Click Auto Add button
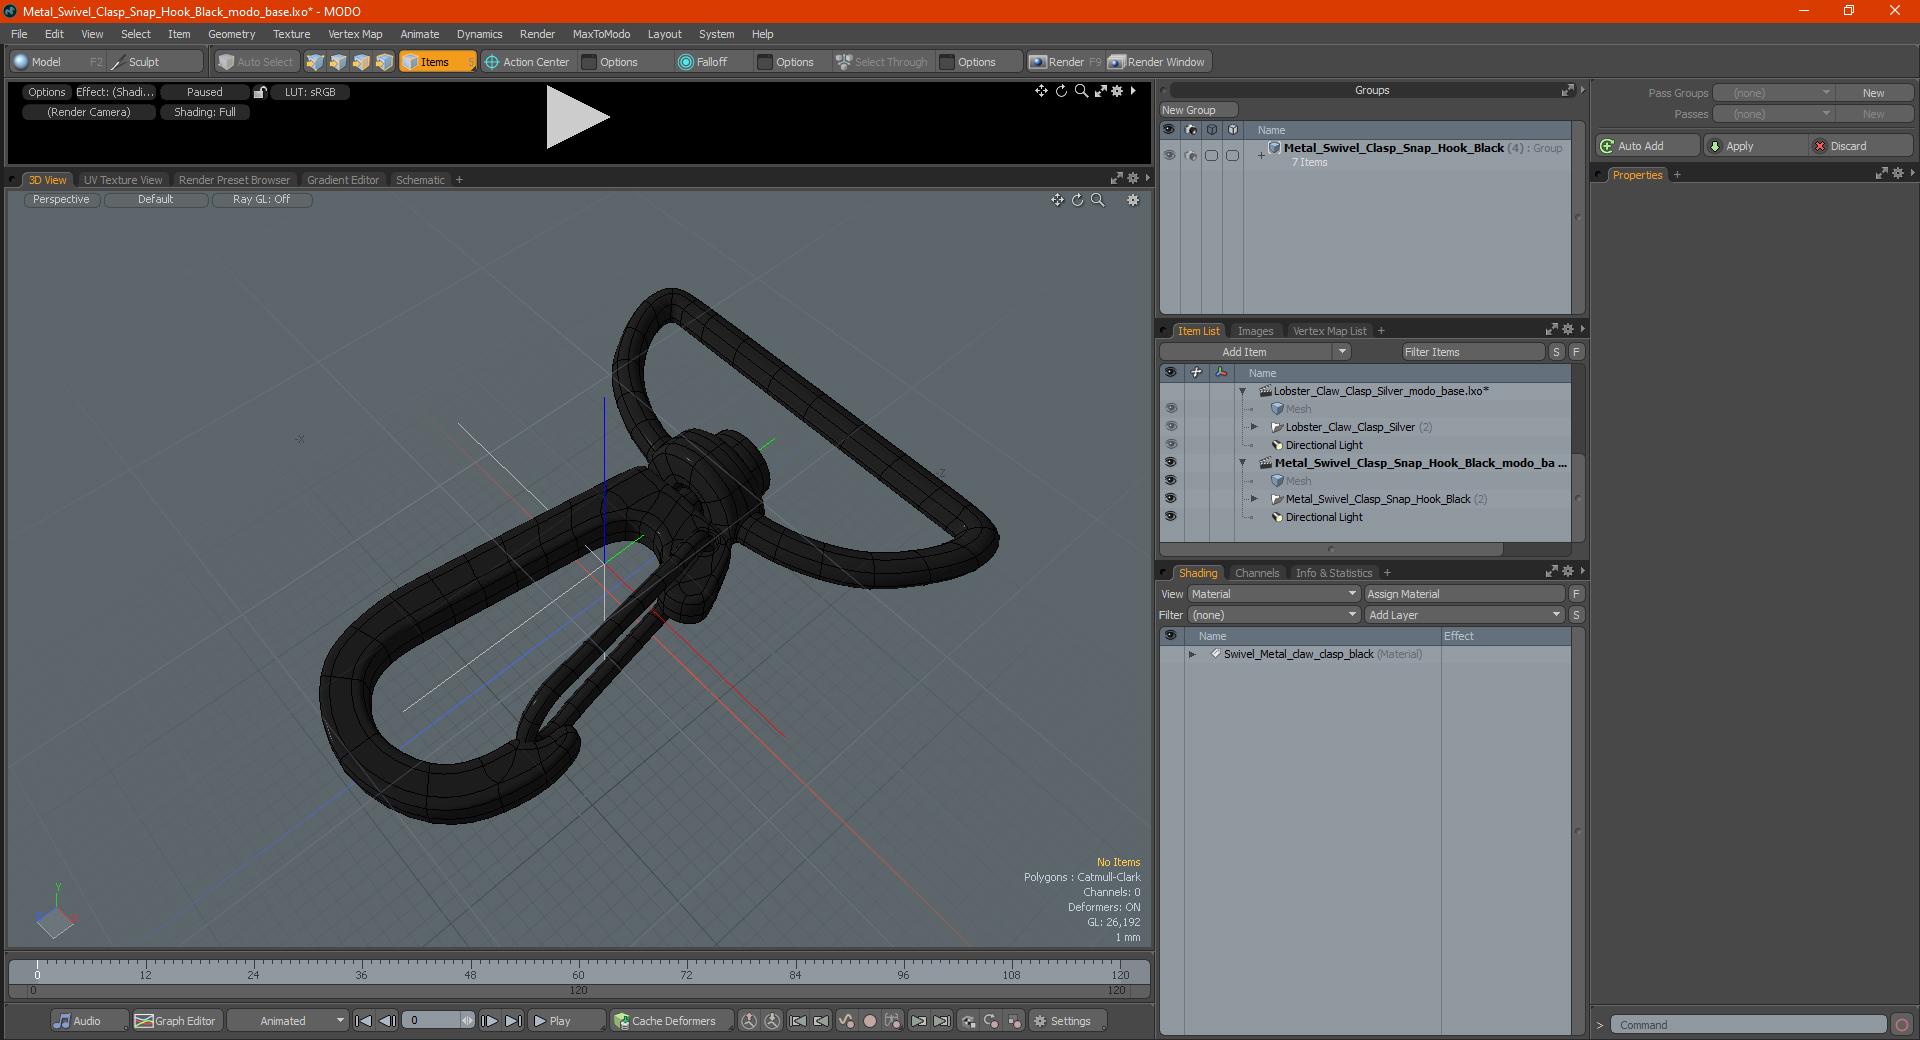Screen dimensions: 1920x1040 click(1647, 146)
